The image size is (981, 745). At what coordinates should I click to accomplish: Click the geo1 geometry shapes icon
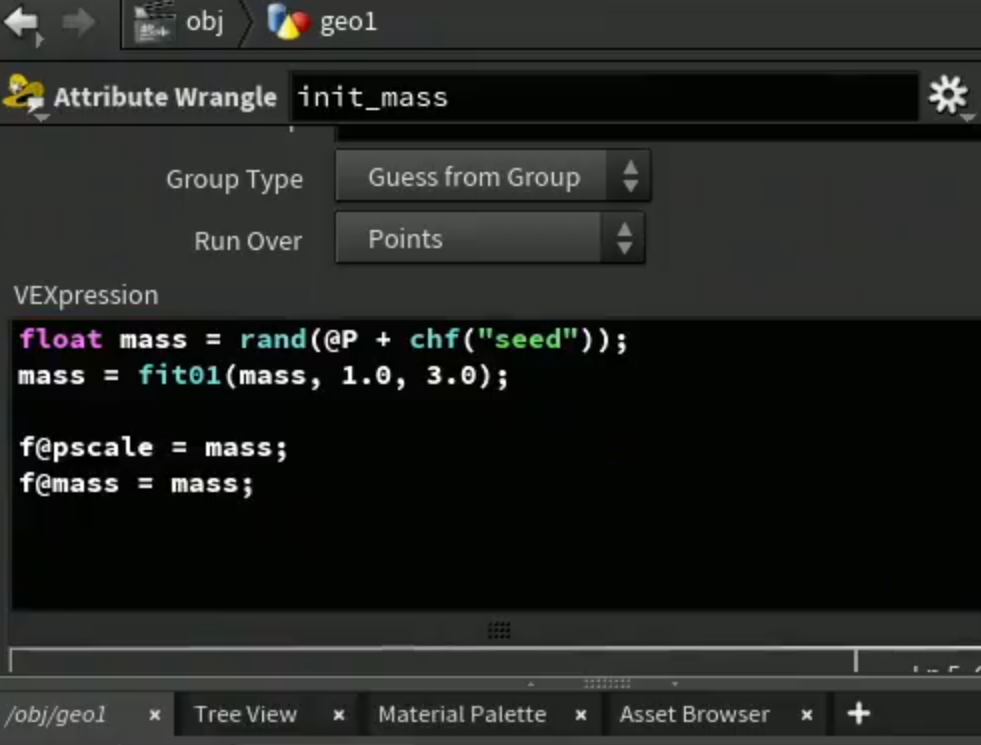[x=288, y=23]
